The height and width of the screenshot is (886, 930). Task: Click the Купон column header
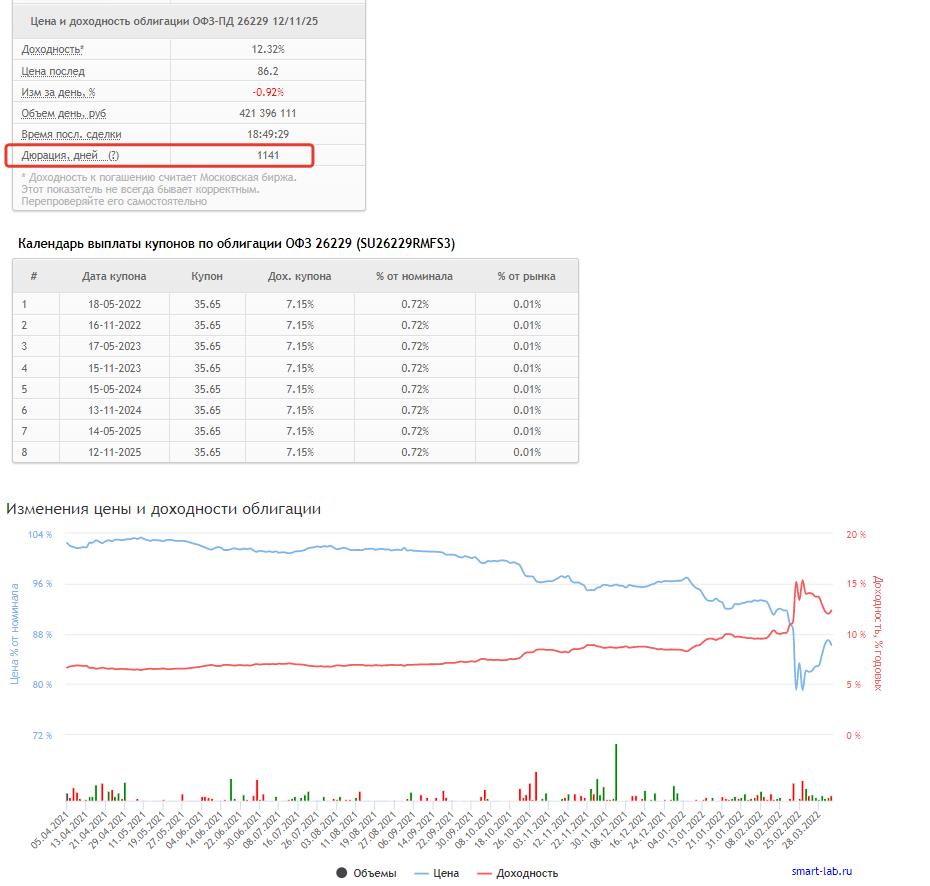click(x=207, y=276)
